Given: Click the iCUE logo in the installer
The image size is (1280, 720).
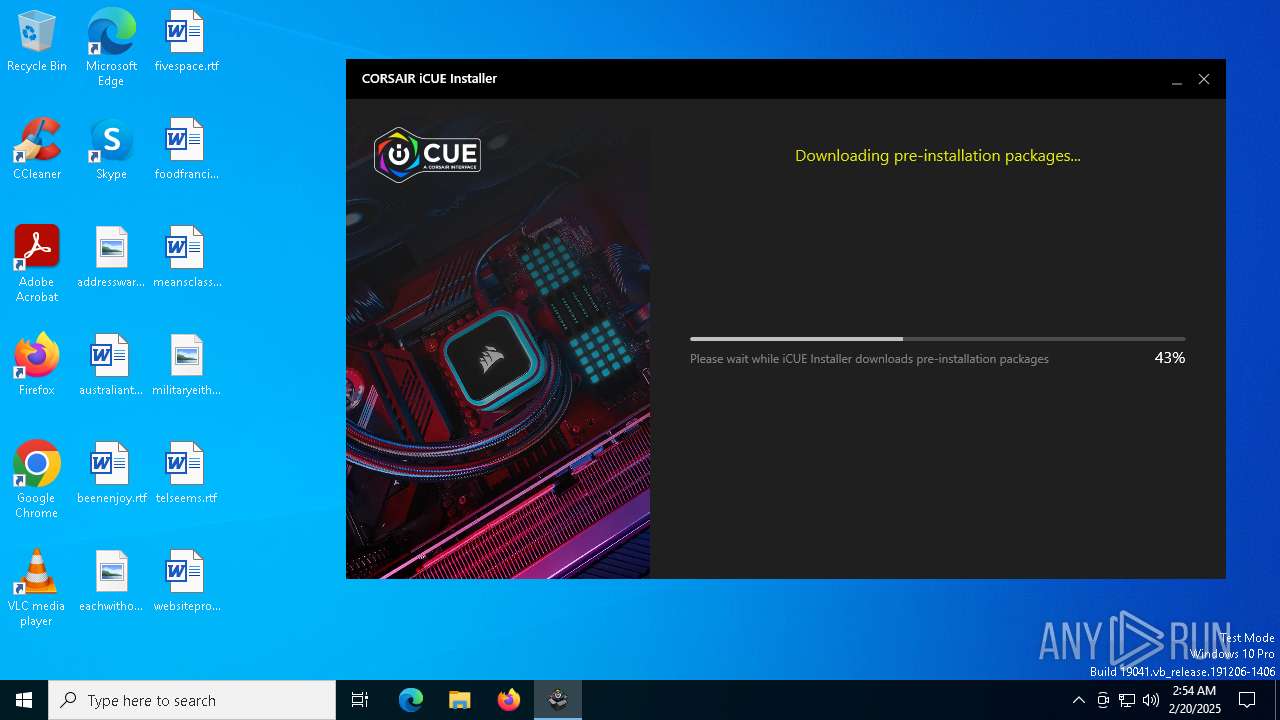Looking at the screenshot, I should point(428,155).
